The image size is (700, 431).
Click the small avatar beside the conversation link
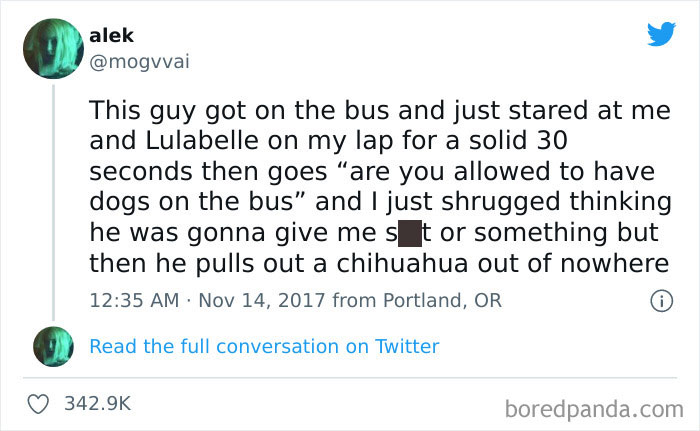coord(53,346)
